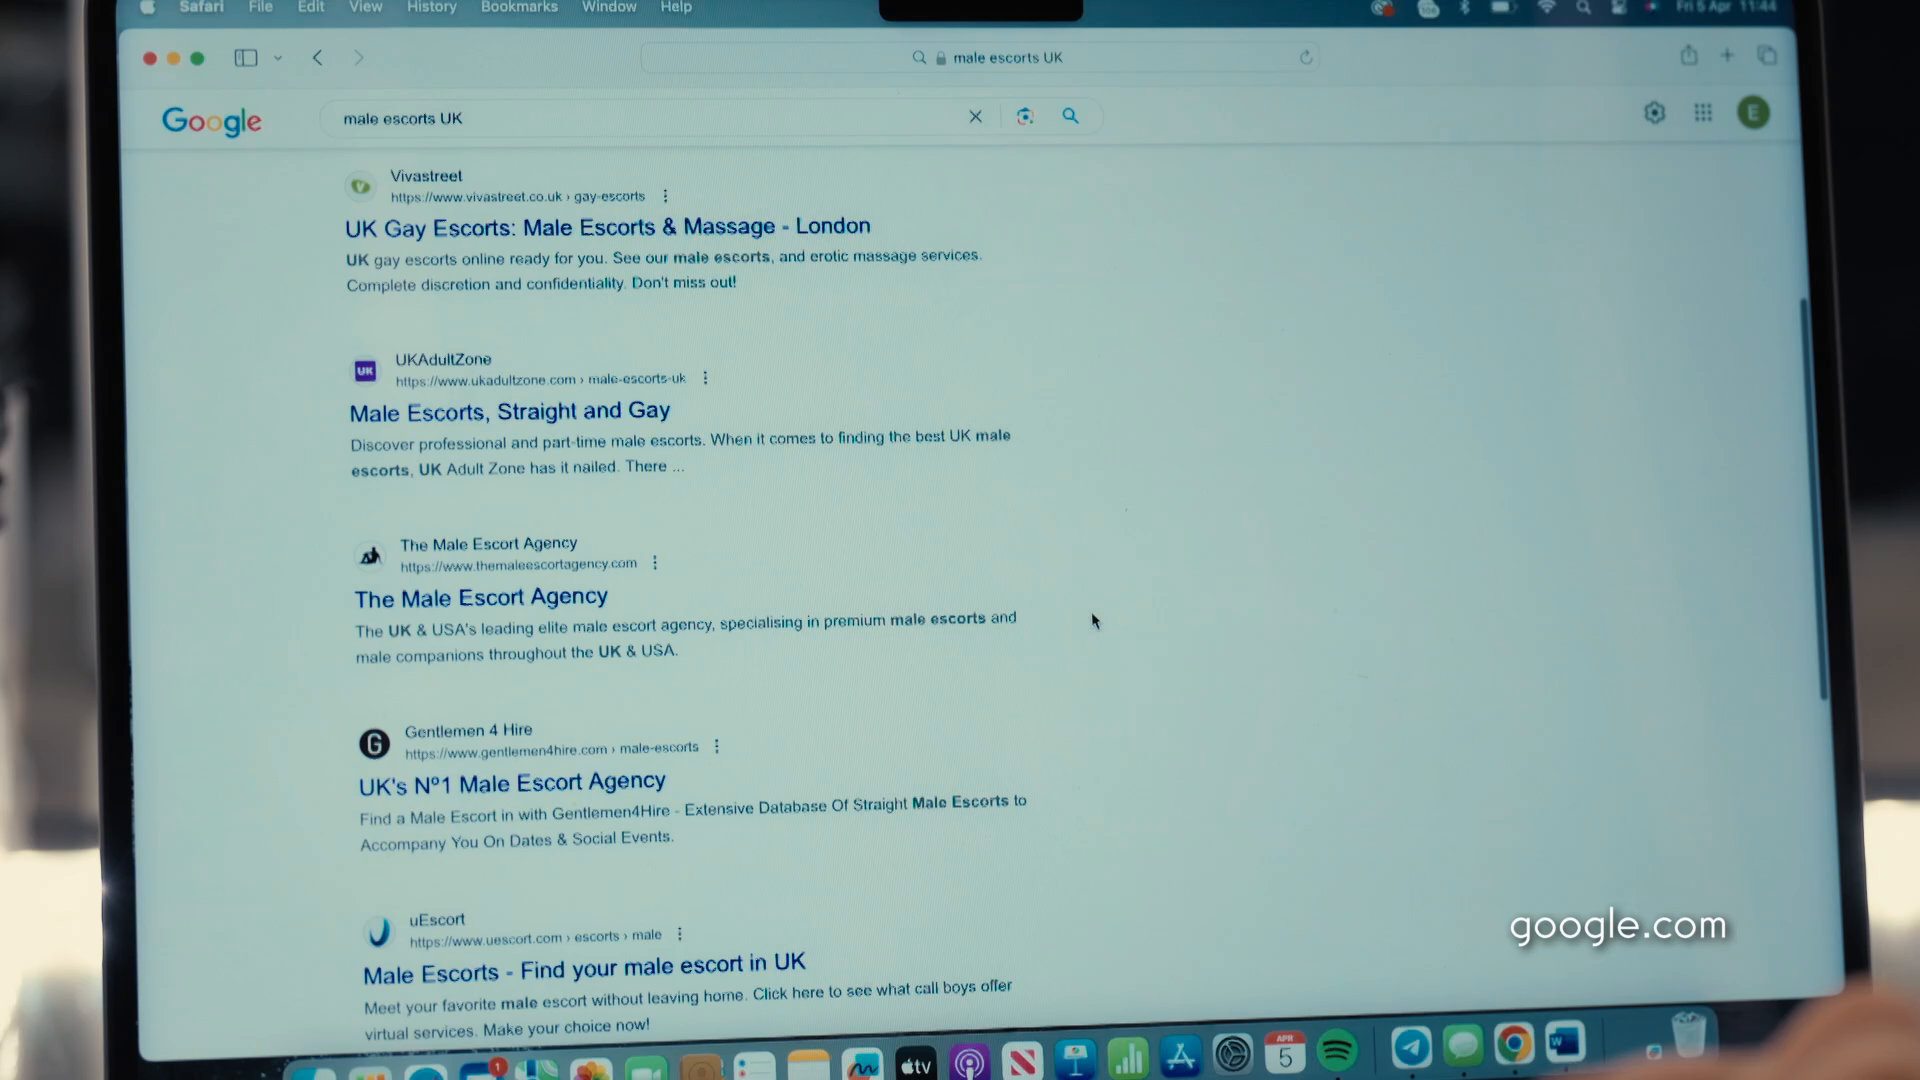The height and width of the screenshot is (1080, 1920).
Task: Clear the search box text
Action: (x=975, y=117)
